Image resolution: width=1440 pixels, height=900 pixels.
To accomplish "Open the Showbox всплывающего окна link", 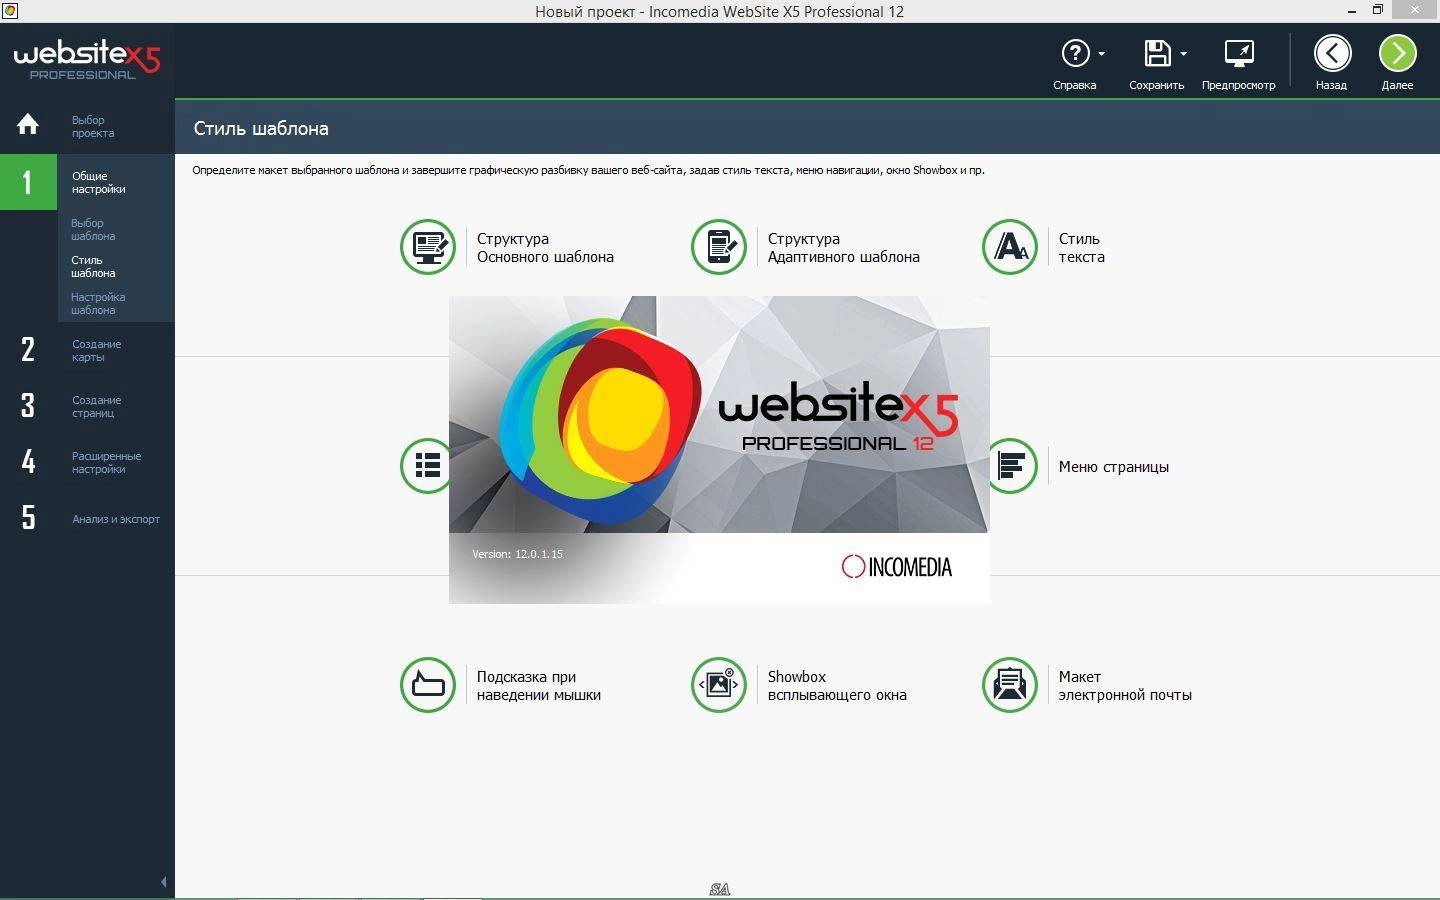I will pyautogui.click(x=837, y=686).
